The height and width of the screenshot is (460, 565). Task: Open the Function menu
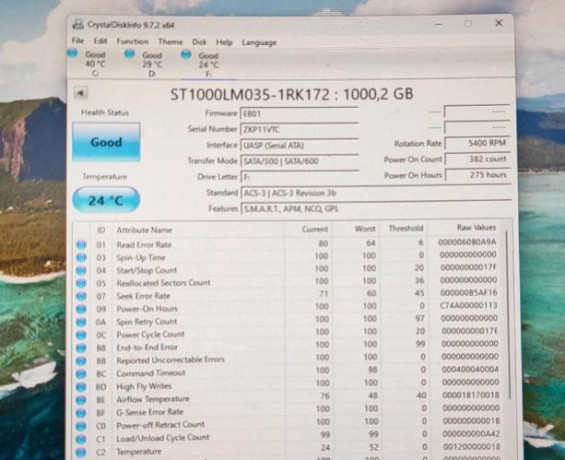click(132, 41)
